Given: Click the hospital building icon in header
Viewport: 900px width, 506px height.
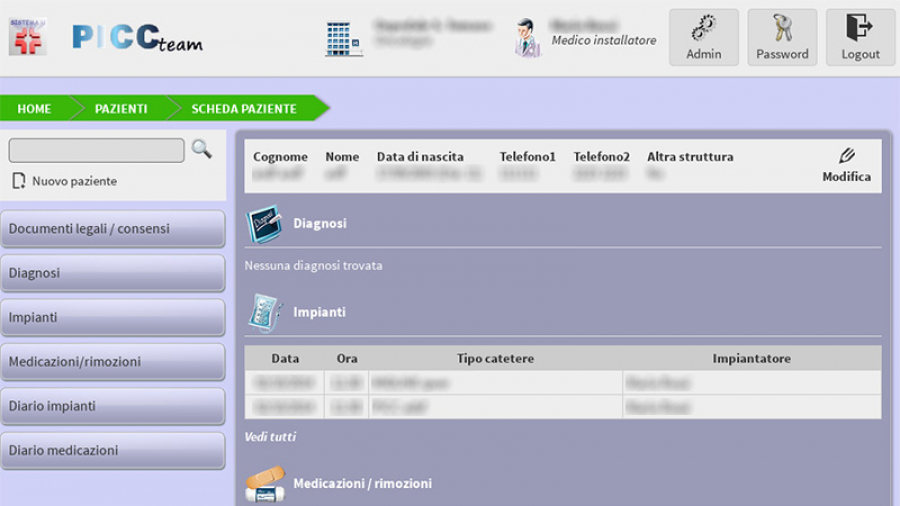Looking at the screenshot, I should tap(344, 38).
